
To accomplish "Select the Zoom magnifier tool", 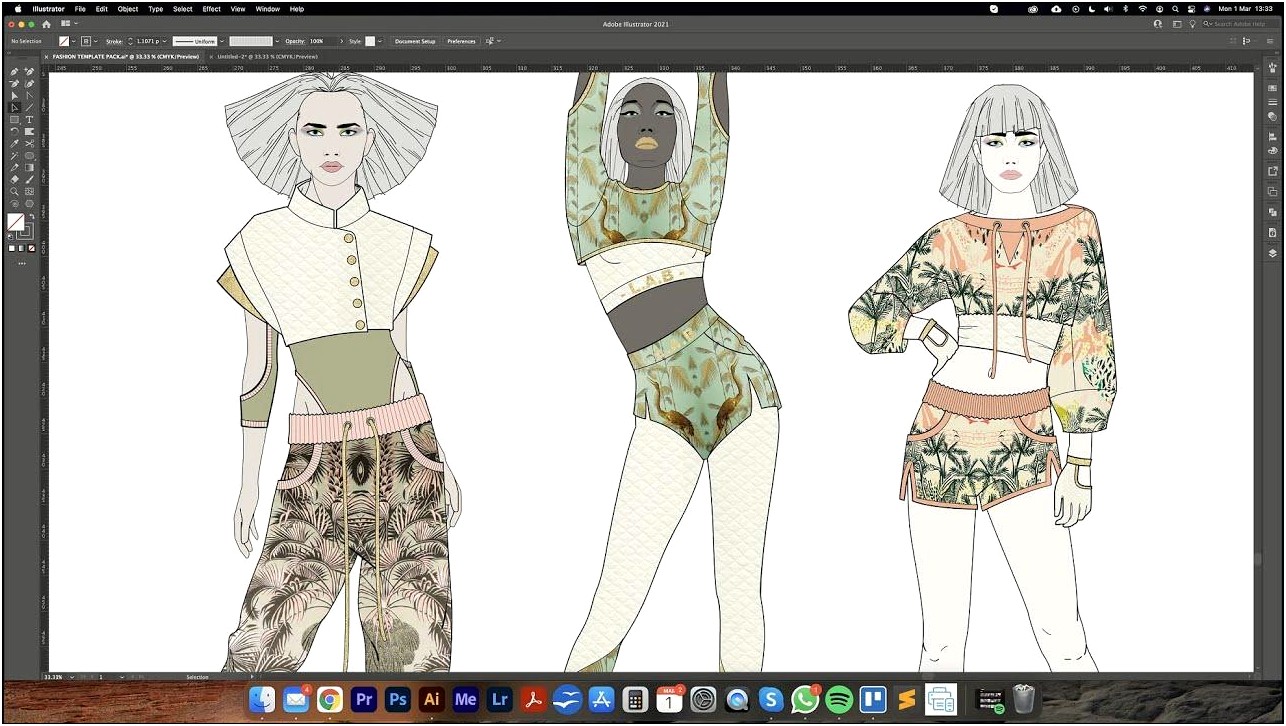I will point(14,191).
